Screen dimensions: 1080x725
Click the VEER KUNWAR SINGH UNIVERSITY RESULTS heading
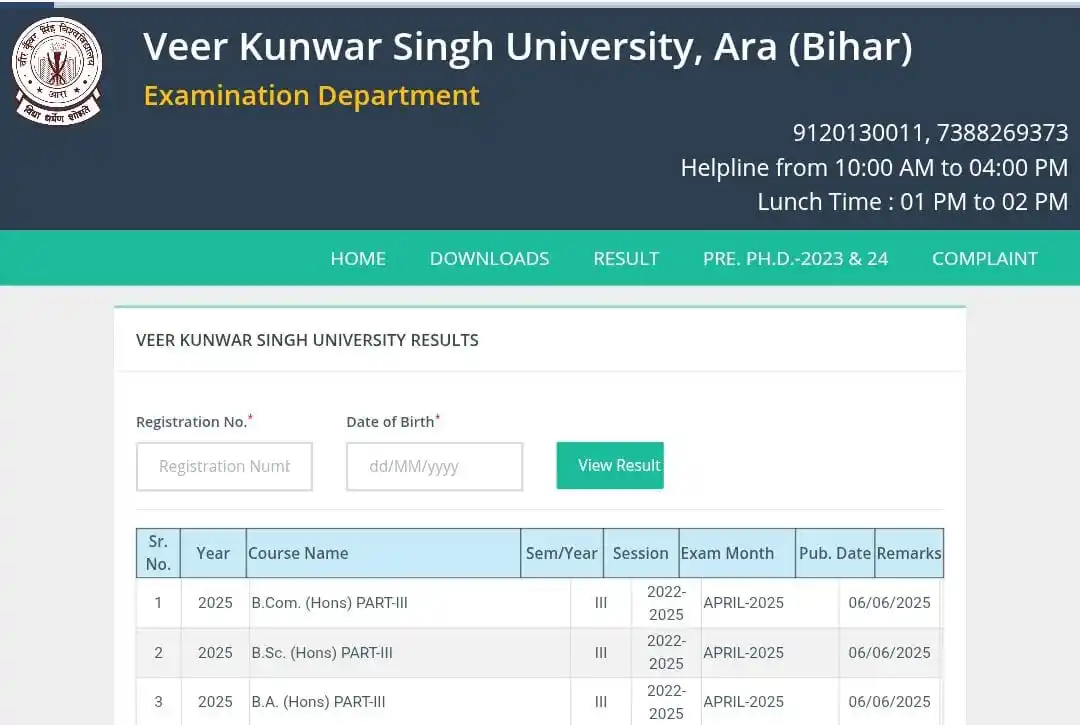point(307,340)
